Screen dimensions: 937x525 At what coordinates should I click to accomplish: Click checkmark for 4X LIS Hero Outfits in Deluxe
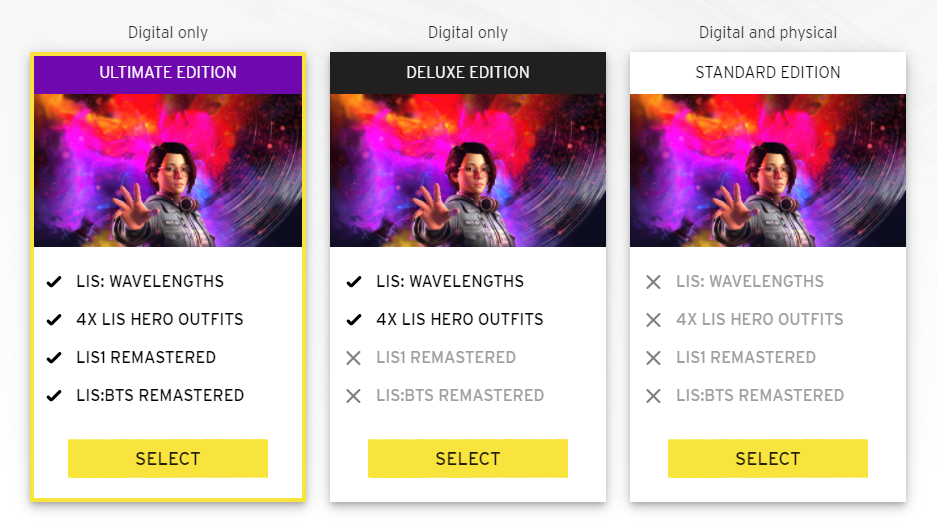pos(353,320)
